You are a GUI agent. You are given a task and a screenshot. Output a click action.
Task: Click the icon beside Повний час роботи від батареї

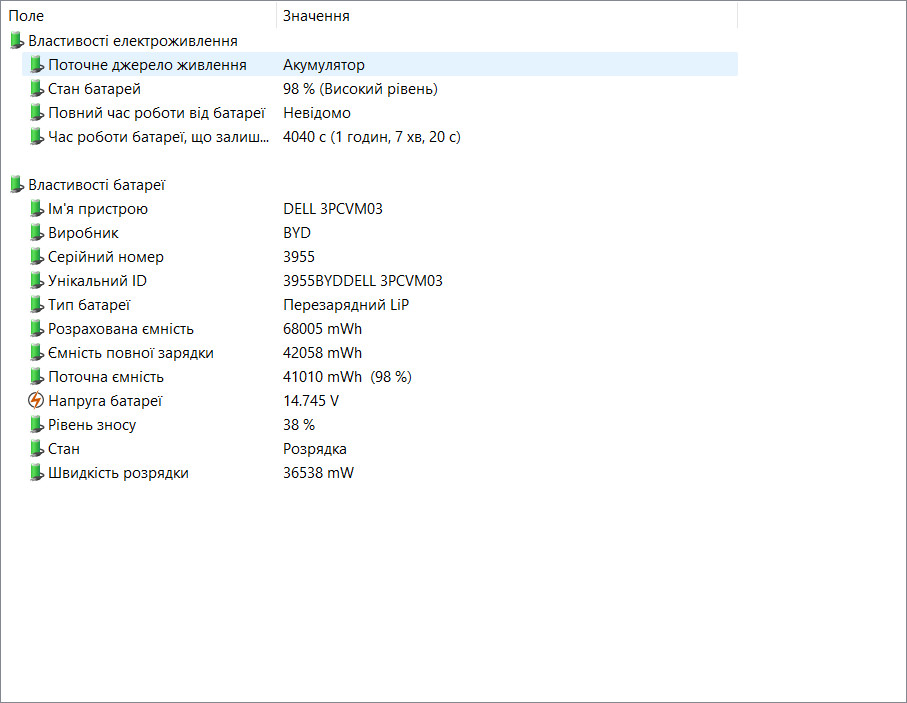click(36, 112)
